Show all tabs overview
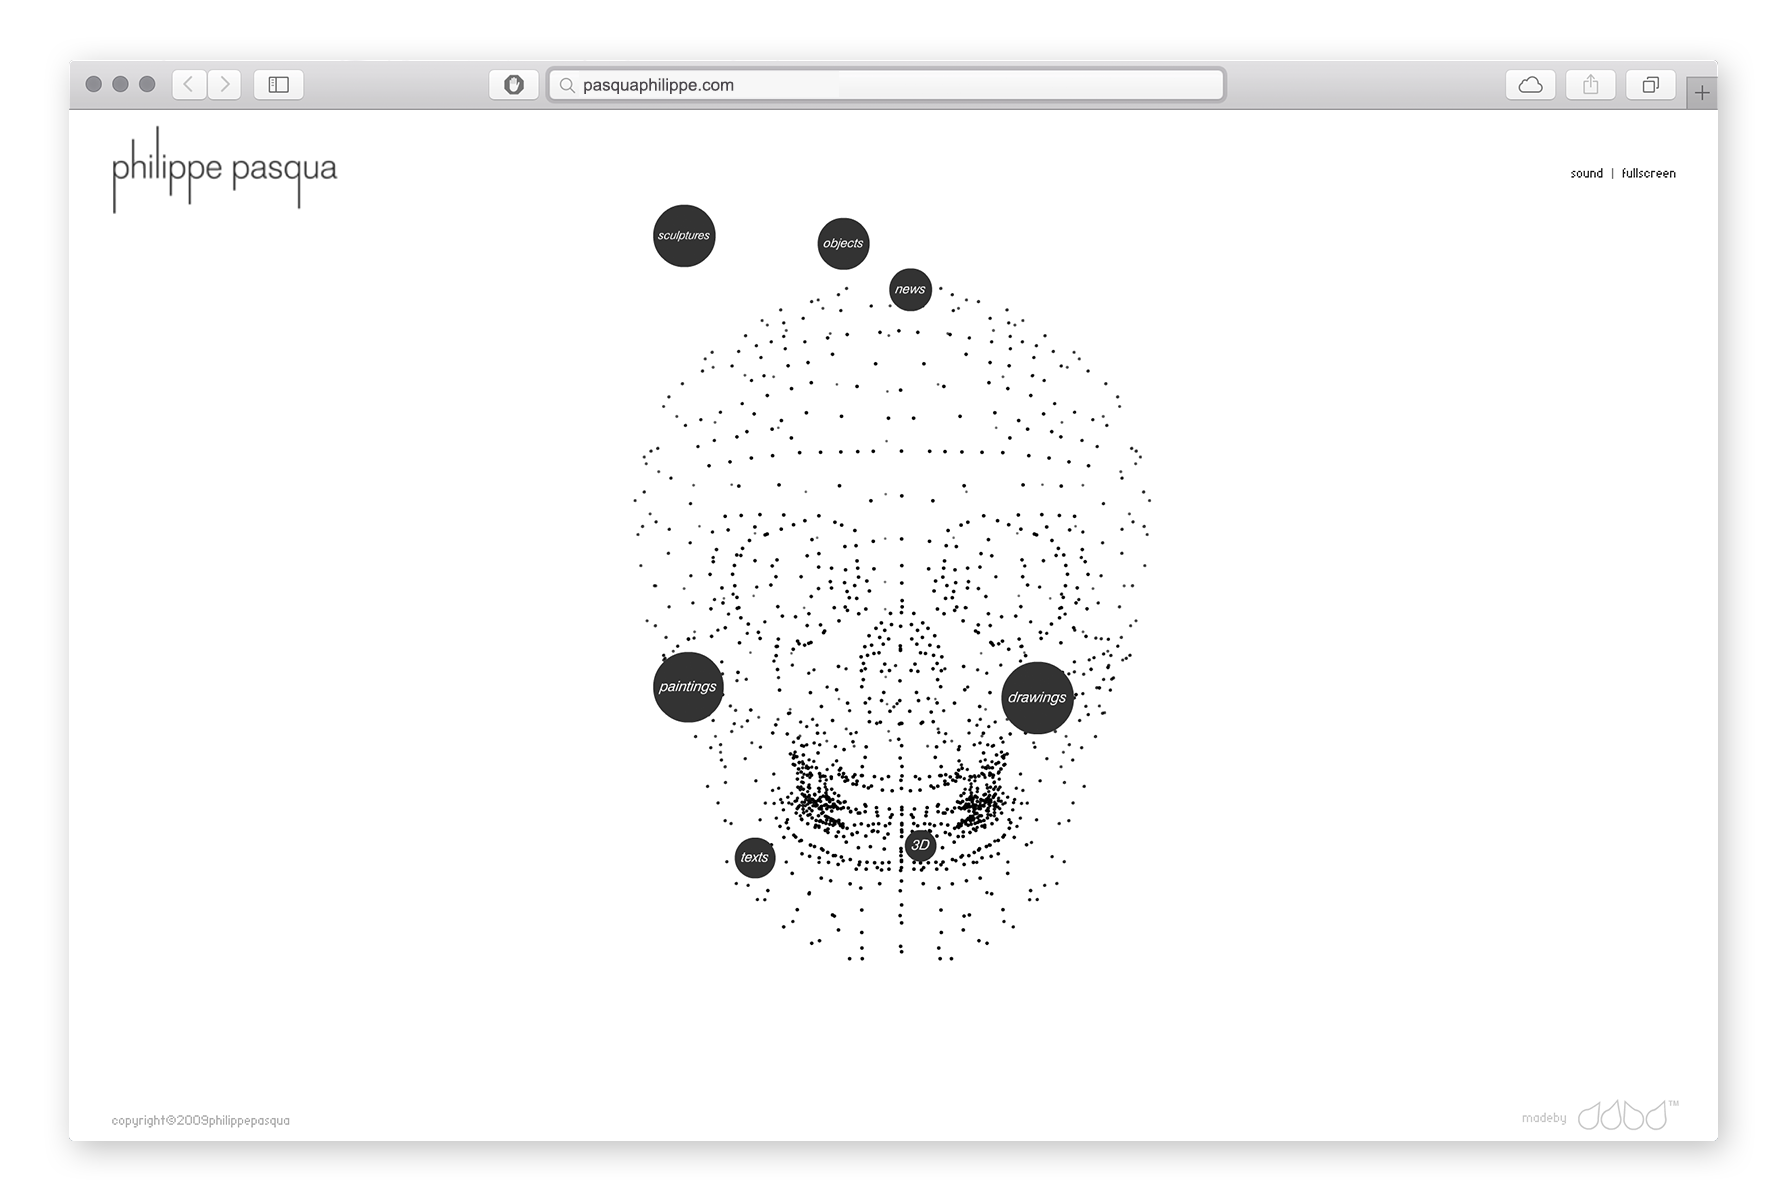The height and width of the screenshot is (1200, 1782). 1650,85
